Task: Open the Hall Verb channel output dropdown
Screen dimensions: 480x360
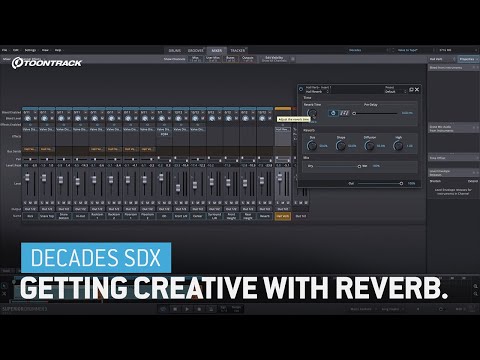Action: (283, 209)
